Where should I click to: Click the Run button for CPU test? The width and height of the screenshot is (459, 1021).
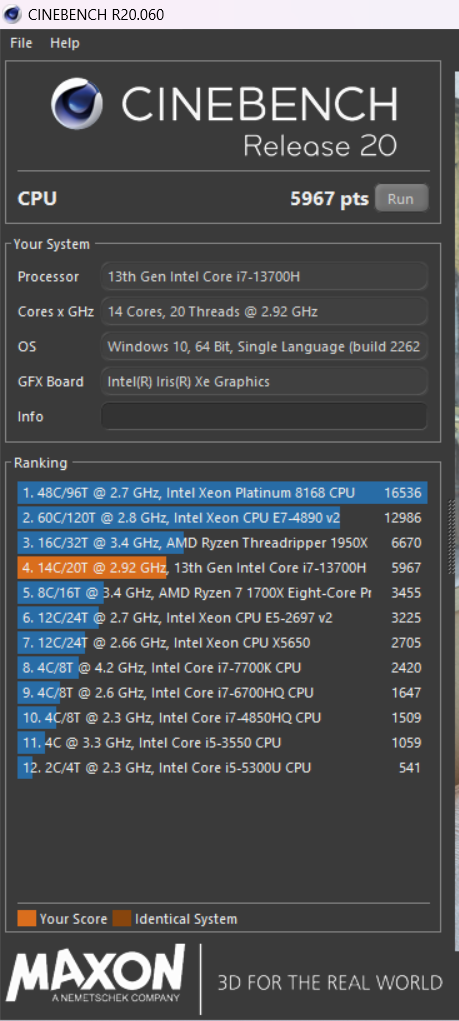pyautogui.click(x=401, y=199)
